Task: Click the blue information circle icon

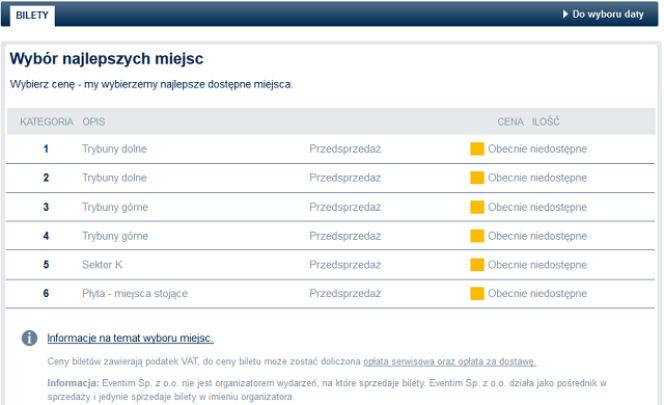Action: [x=29, y=338]
